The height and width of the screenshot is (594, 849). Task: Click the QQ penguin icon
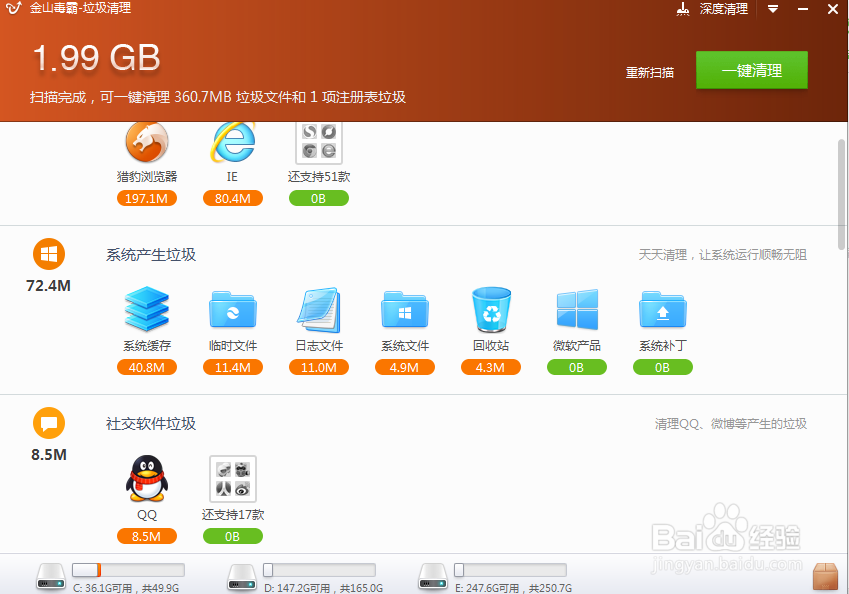(x=147, y=479)
